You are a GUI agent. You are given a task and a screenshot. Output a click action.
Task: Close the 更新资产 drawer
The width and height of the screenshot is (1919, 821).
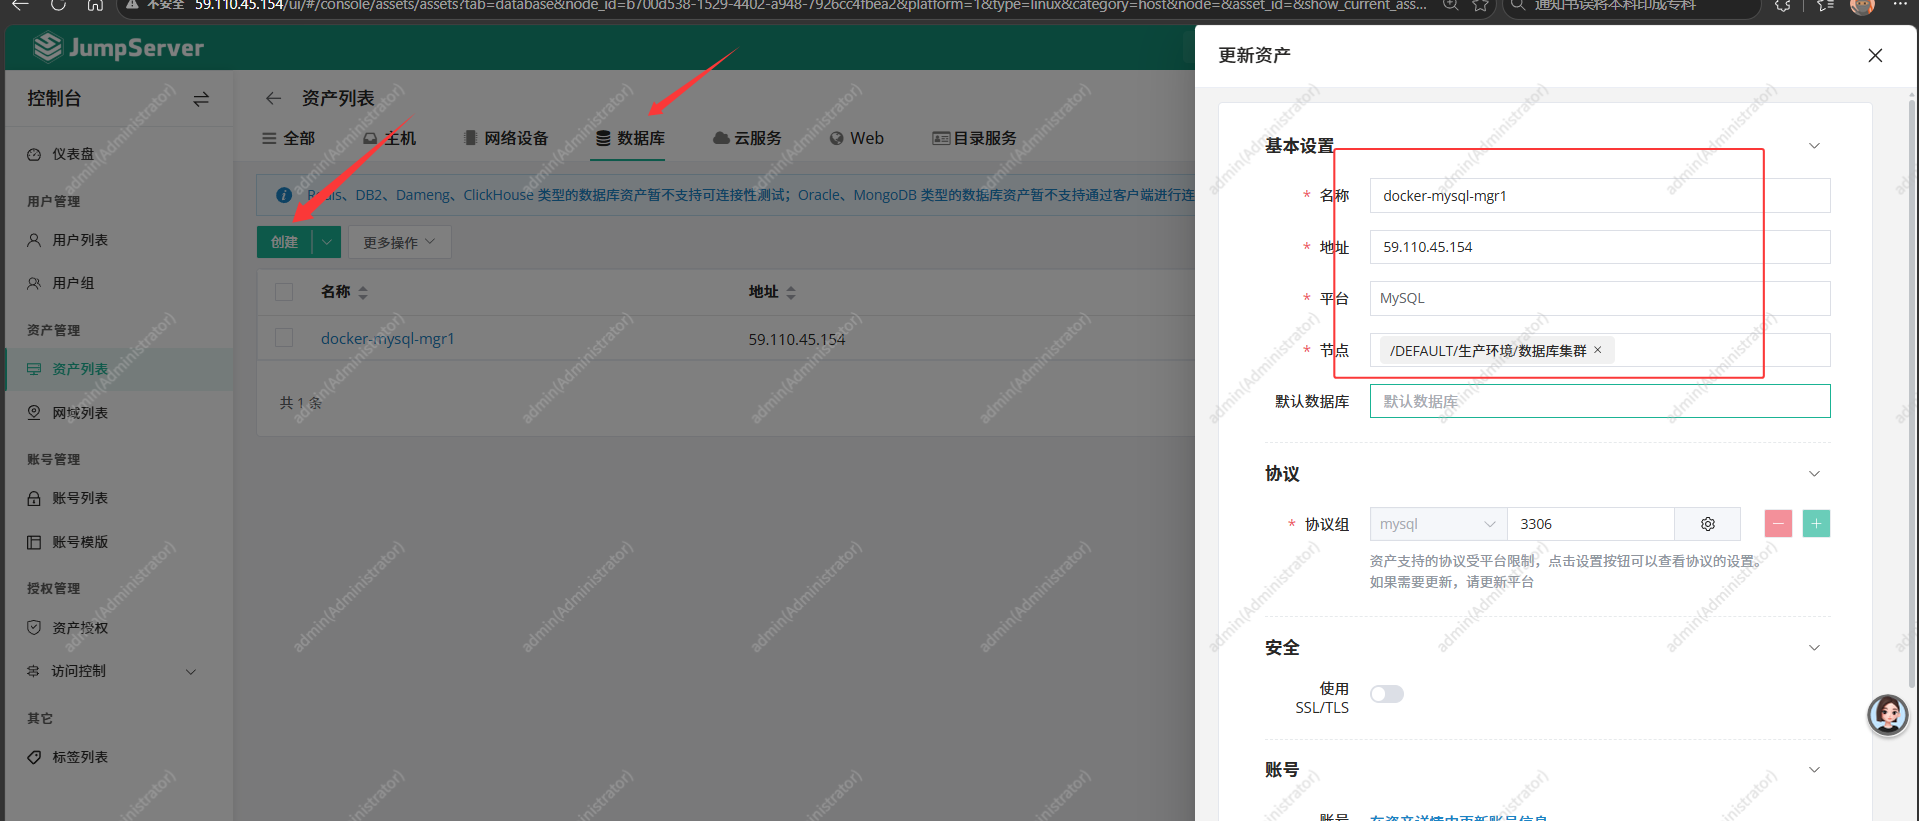click(1875, 56)
